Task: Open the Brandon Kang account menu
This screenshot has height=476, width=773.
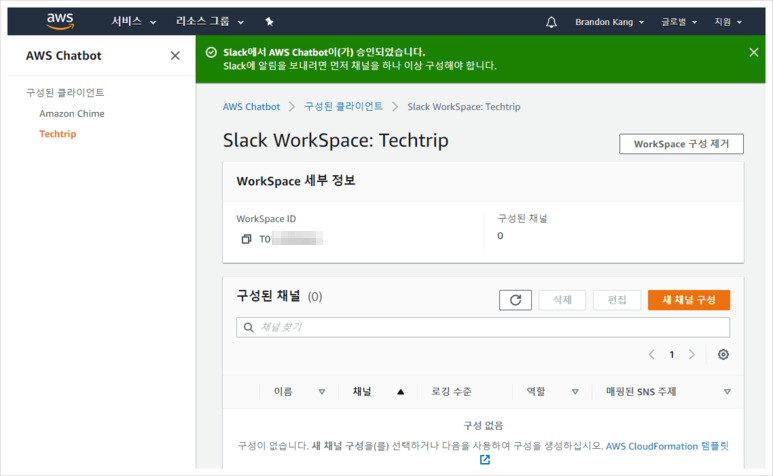Action: click(x=609, y=22)
